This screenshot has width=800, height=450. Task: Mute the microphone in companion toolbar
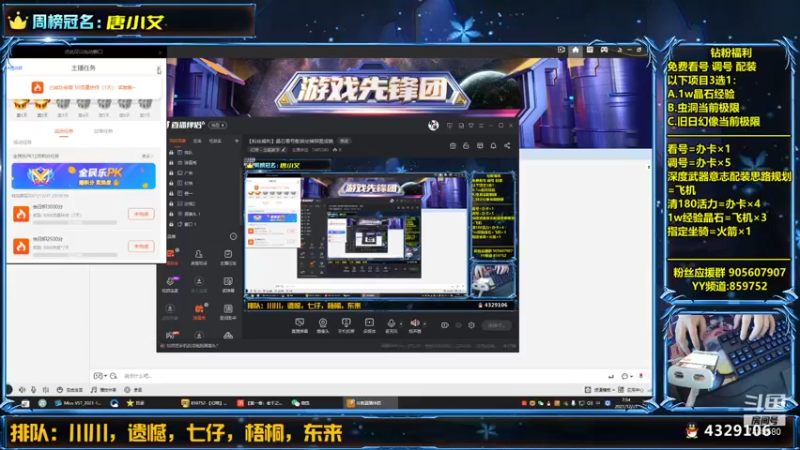pyautogui.click(x=391, y=323)
